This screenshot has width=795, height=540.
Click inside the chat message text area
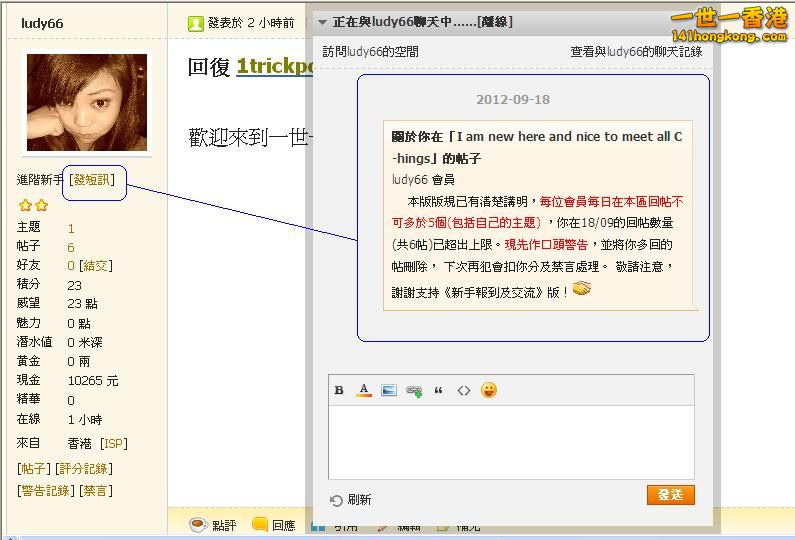pos(511,442)
